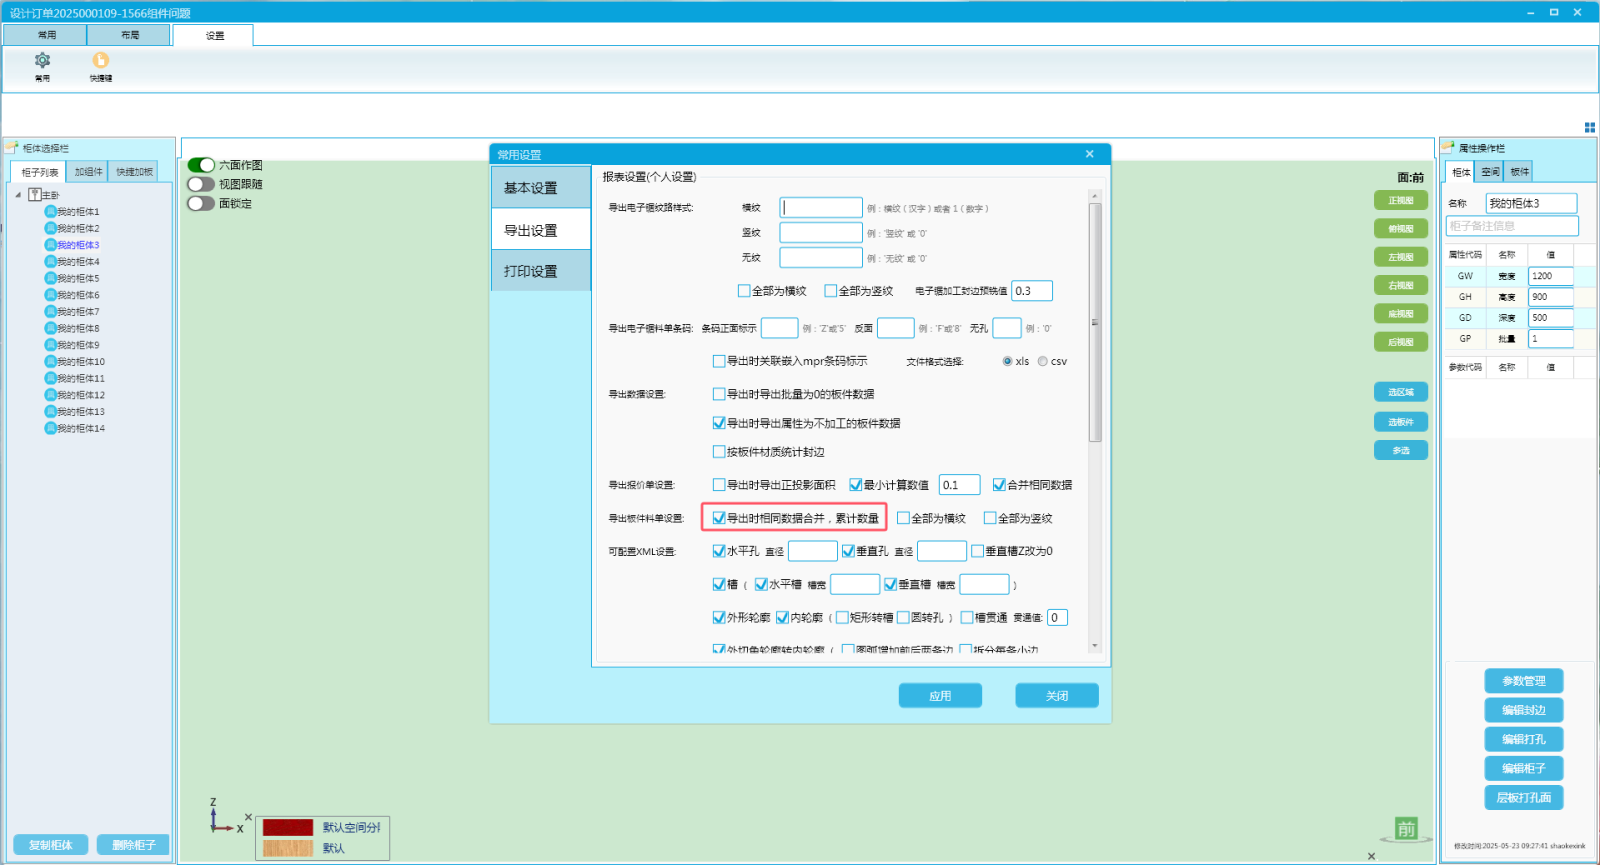Click the 宽度 value field showing 1200
1600x865 pixels.
(1551, 276)
